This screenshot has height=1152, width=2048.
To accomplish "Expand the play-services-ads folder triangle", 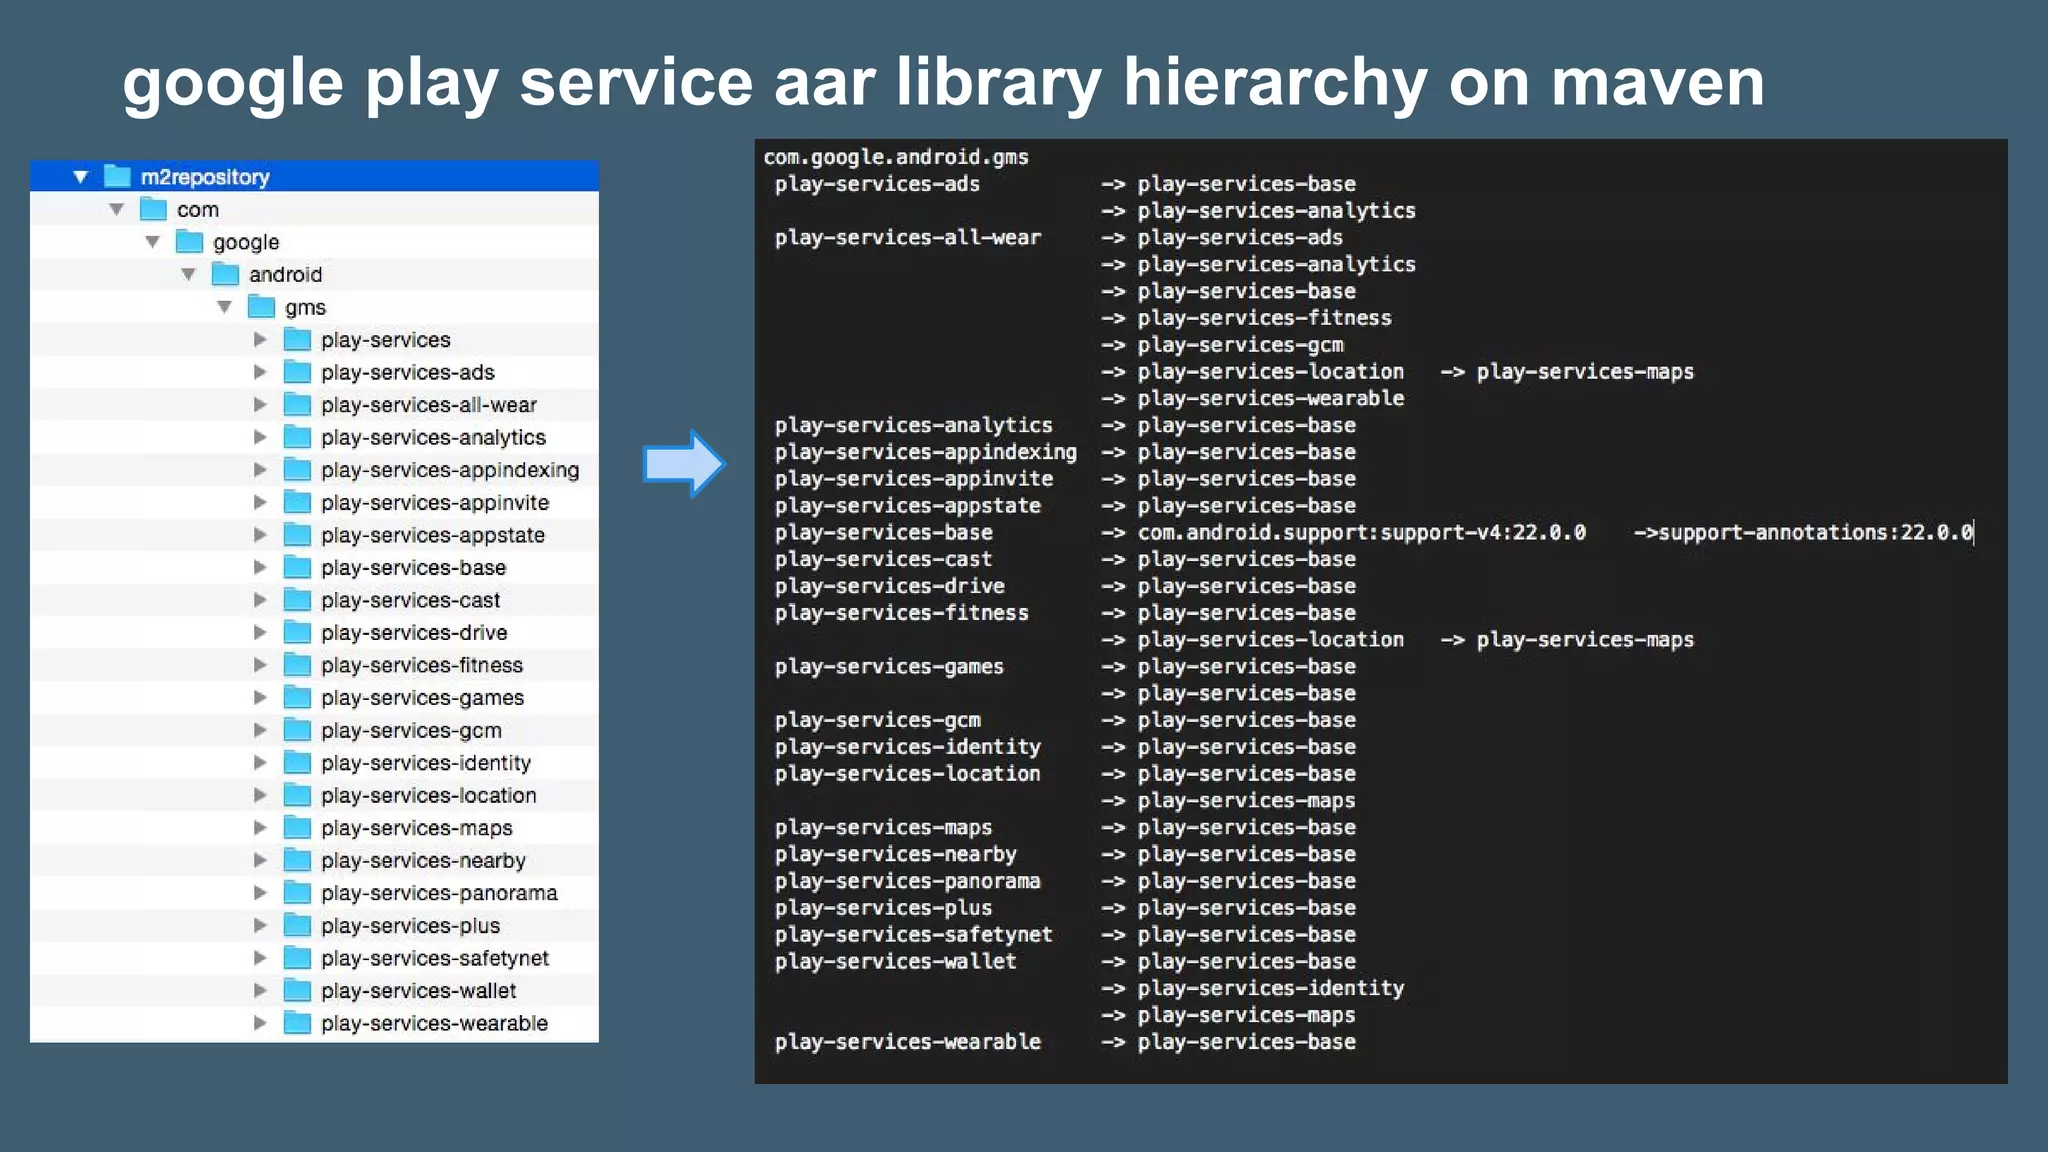I will tap(260, 372).
